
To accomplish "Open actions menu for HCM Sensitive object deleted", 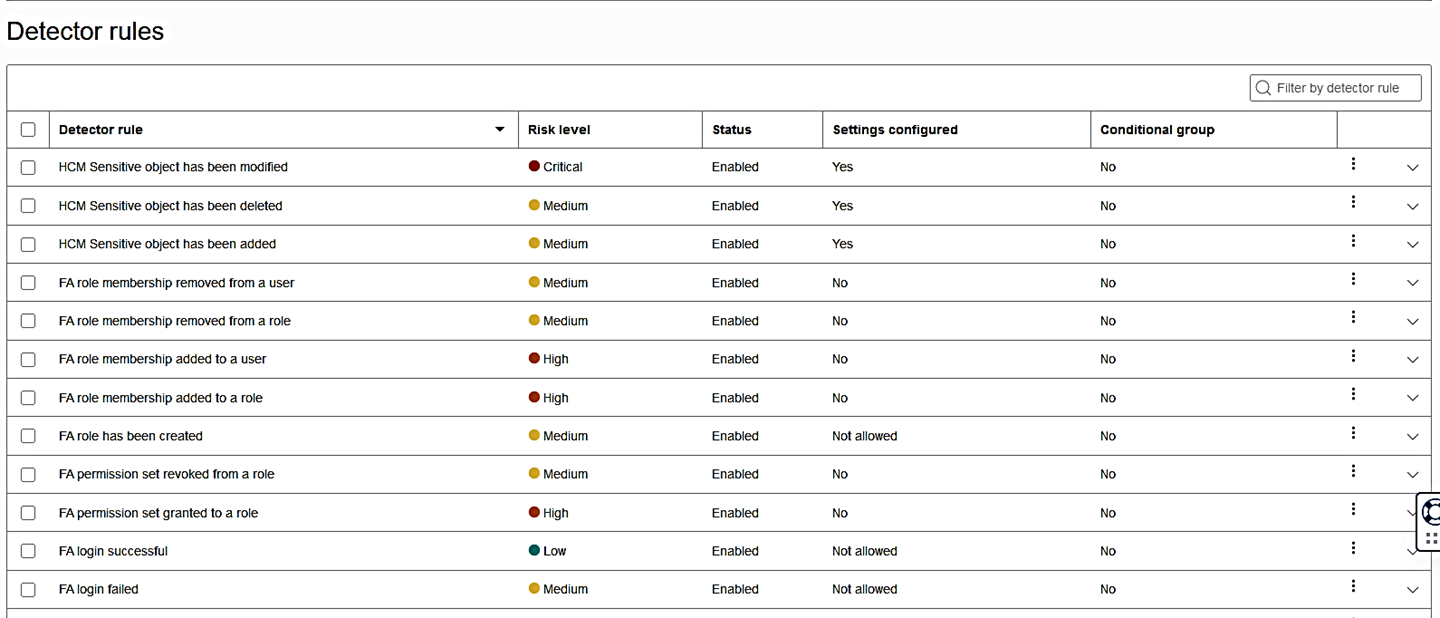I will tap(1353, 202).
